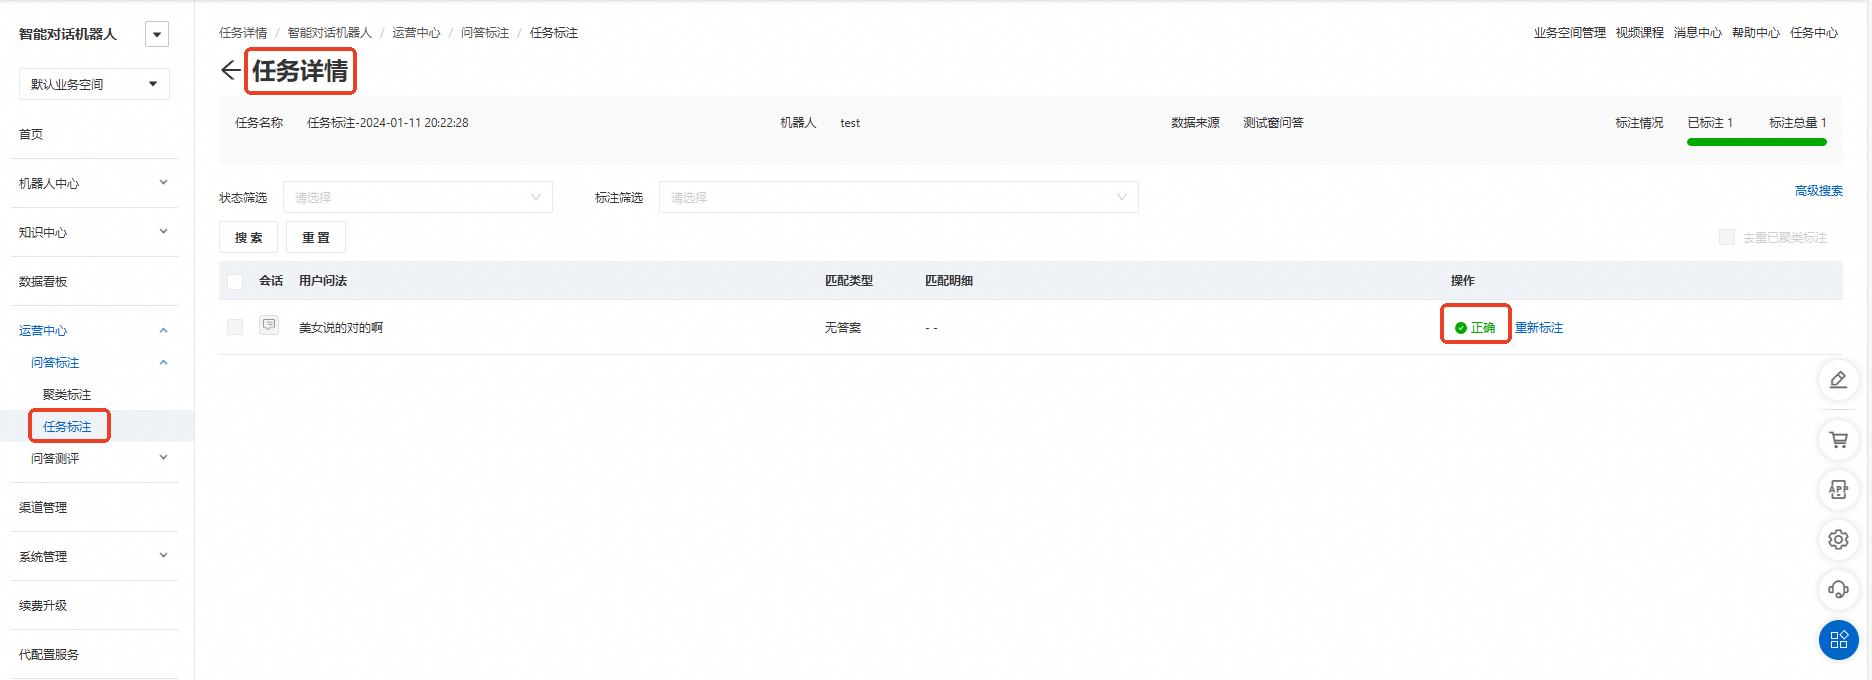
Task: Open 续费升级 in sidebar
Action: point(43,605)
